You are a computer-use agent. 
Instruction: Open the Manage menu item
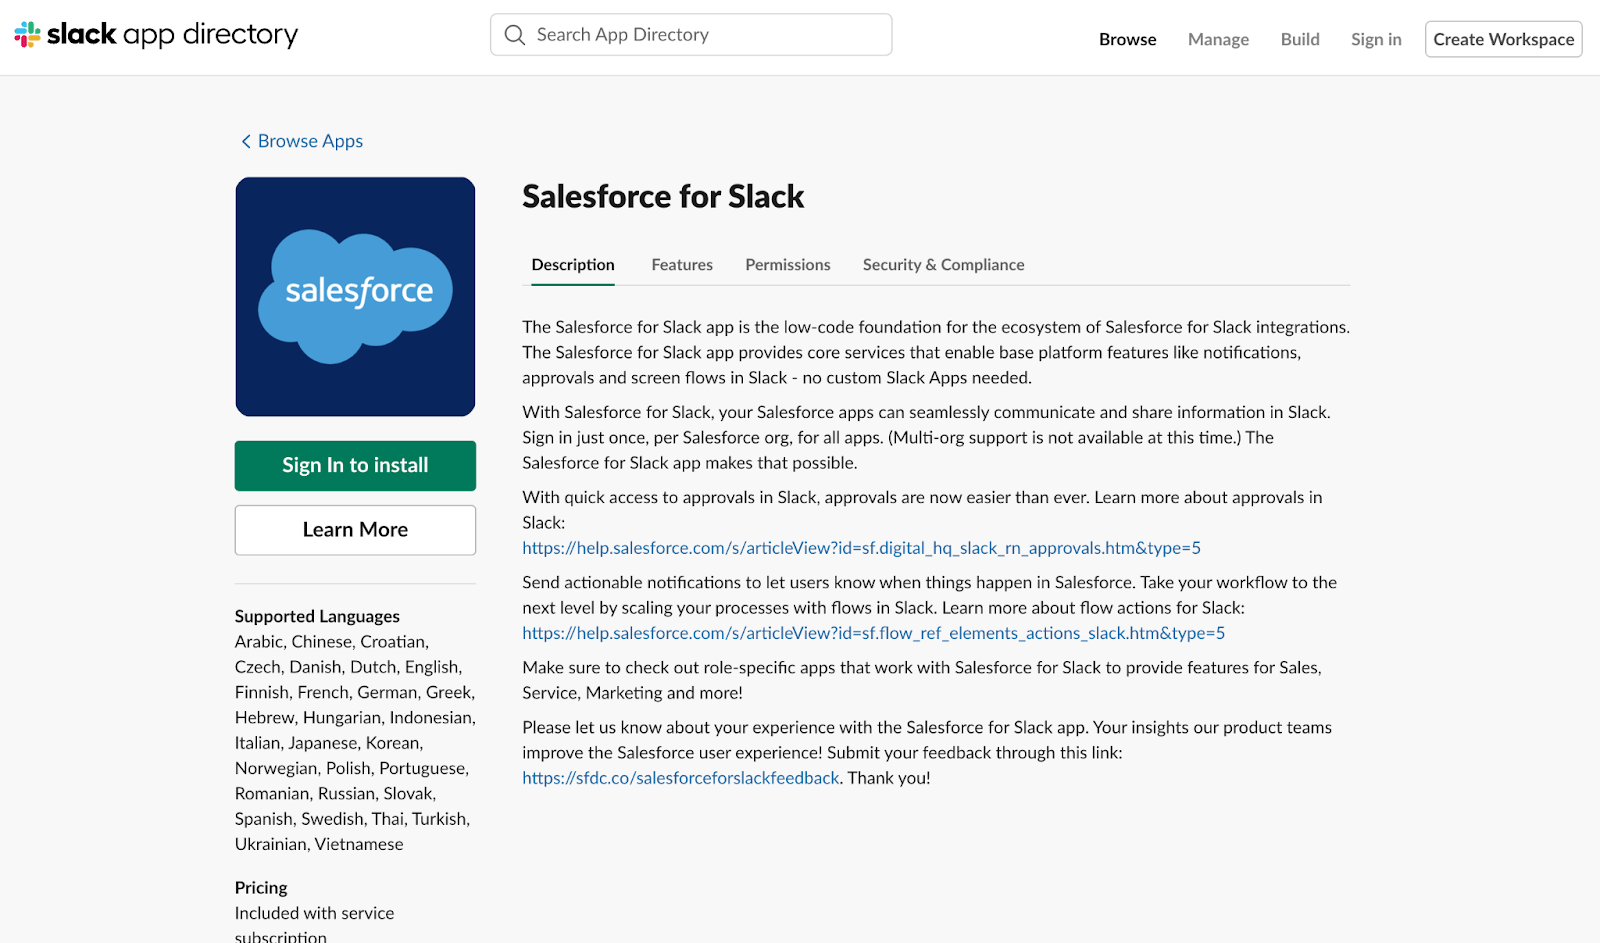coord(1218,39)
